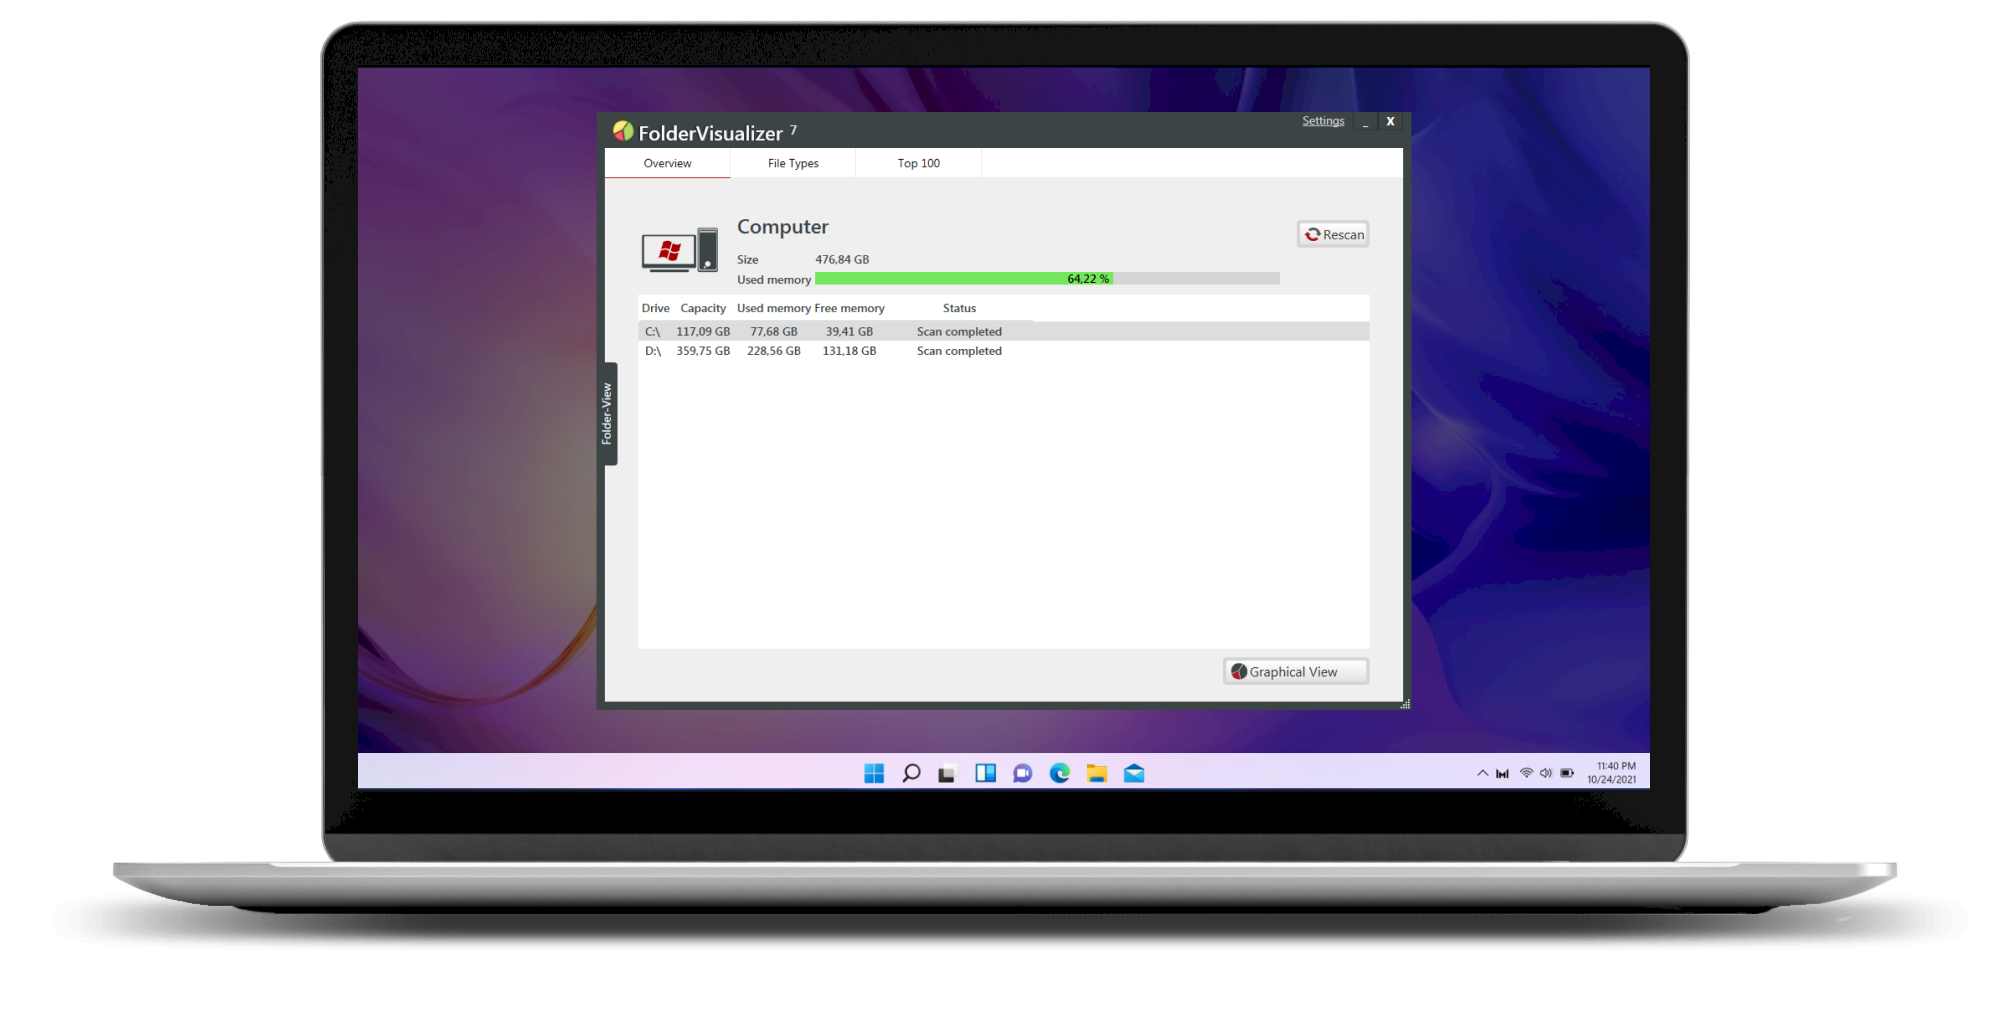The image size is (2010, 1010).
Task: Switch to the File Types tab
Action: pos(792,163)
